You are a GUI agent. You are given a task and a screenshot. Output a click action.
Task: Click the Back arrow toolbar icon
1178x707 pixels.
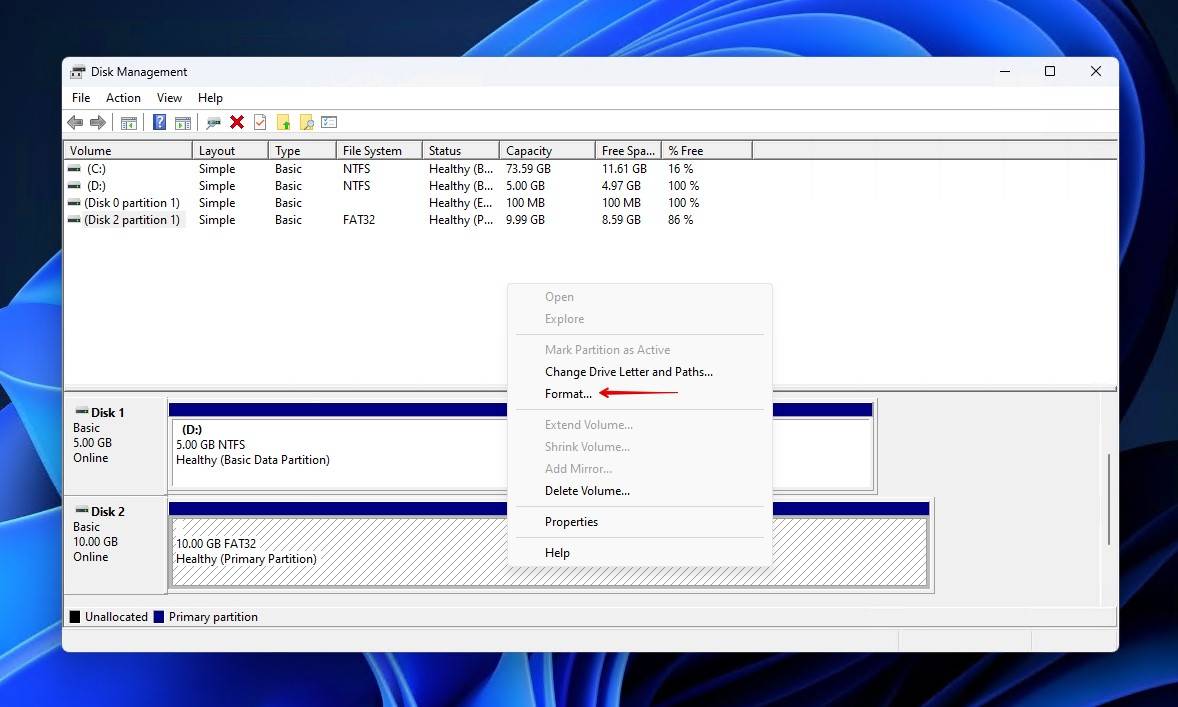pos(75,122)
